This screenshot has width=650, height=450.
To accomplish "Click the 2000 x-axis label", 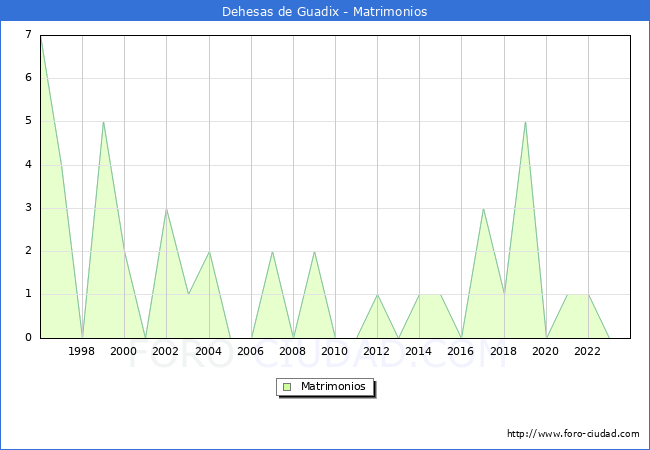I will [x=124, y=351].
